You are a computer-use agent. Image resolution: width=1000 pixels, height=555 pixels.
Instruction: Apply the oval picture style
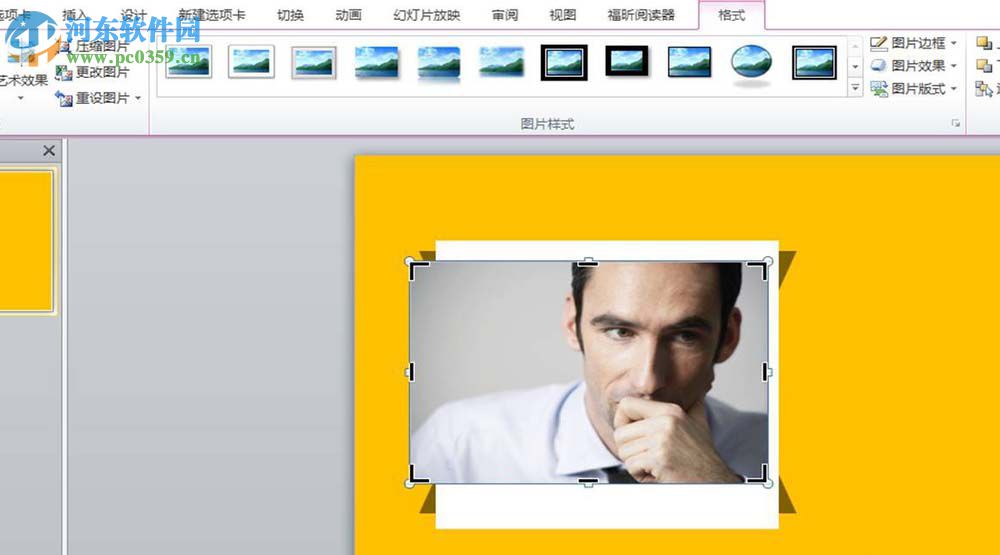(x=751, y=64)
